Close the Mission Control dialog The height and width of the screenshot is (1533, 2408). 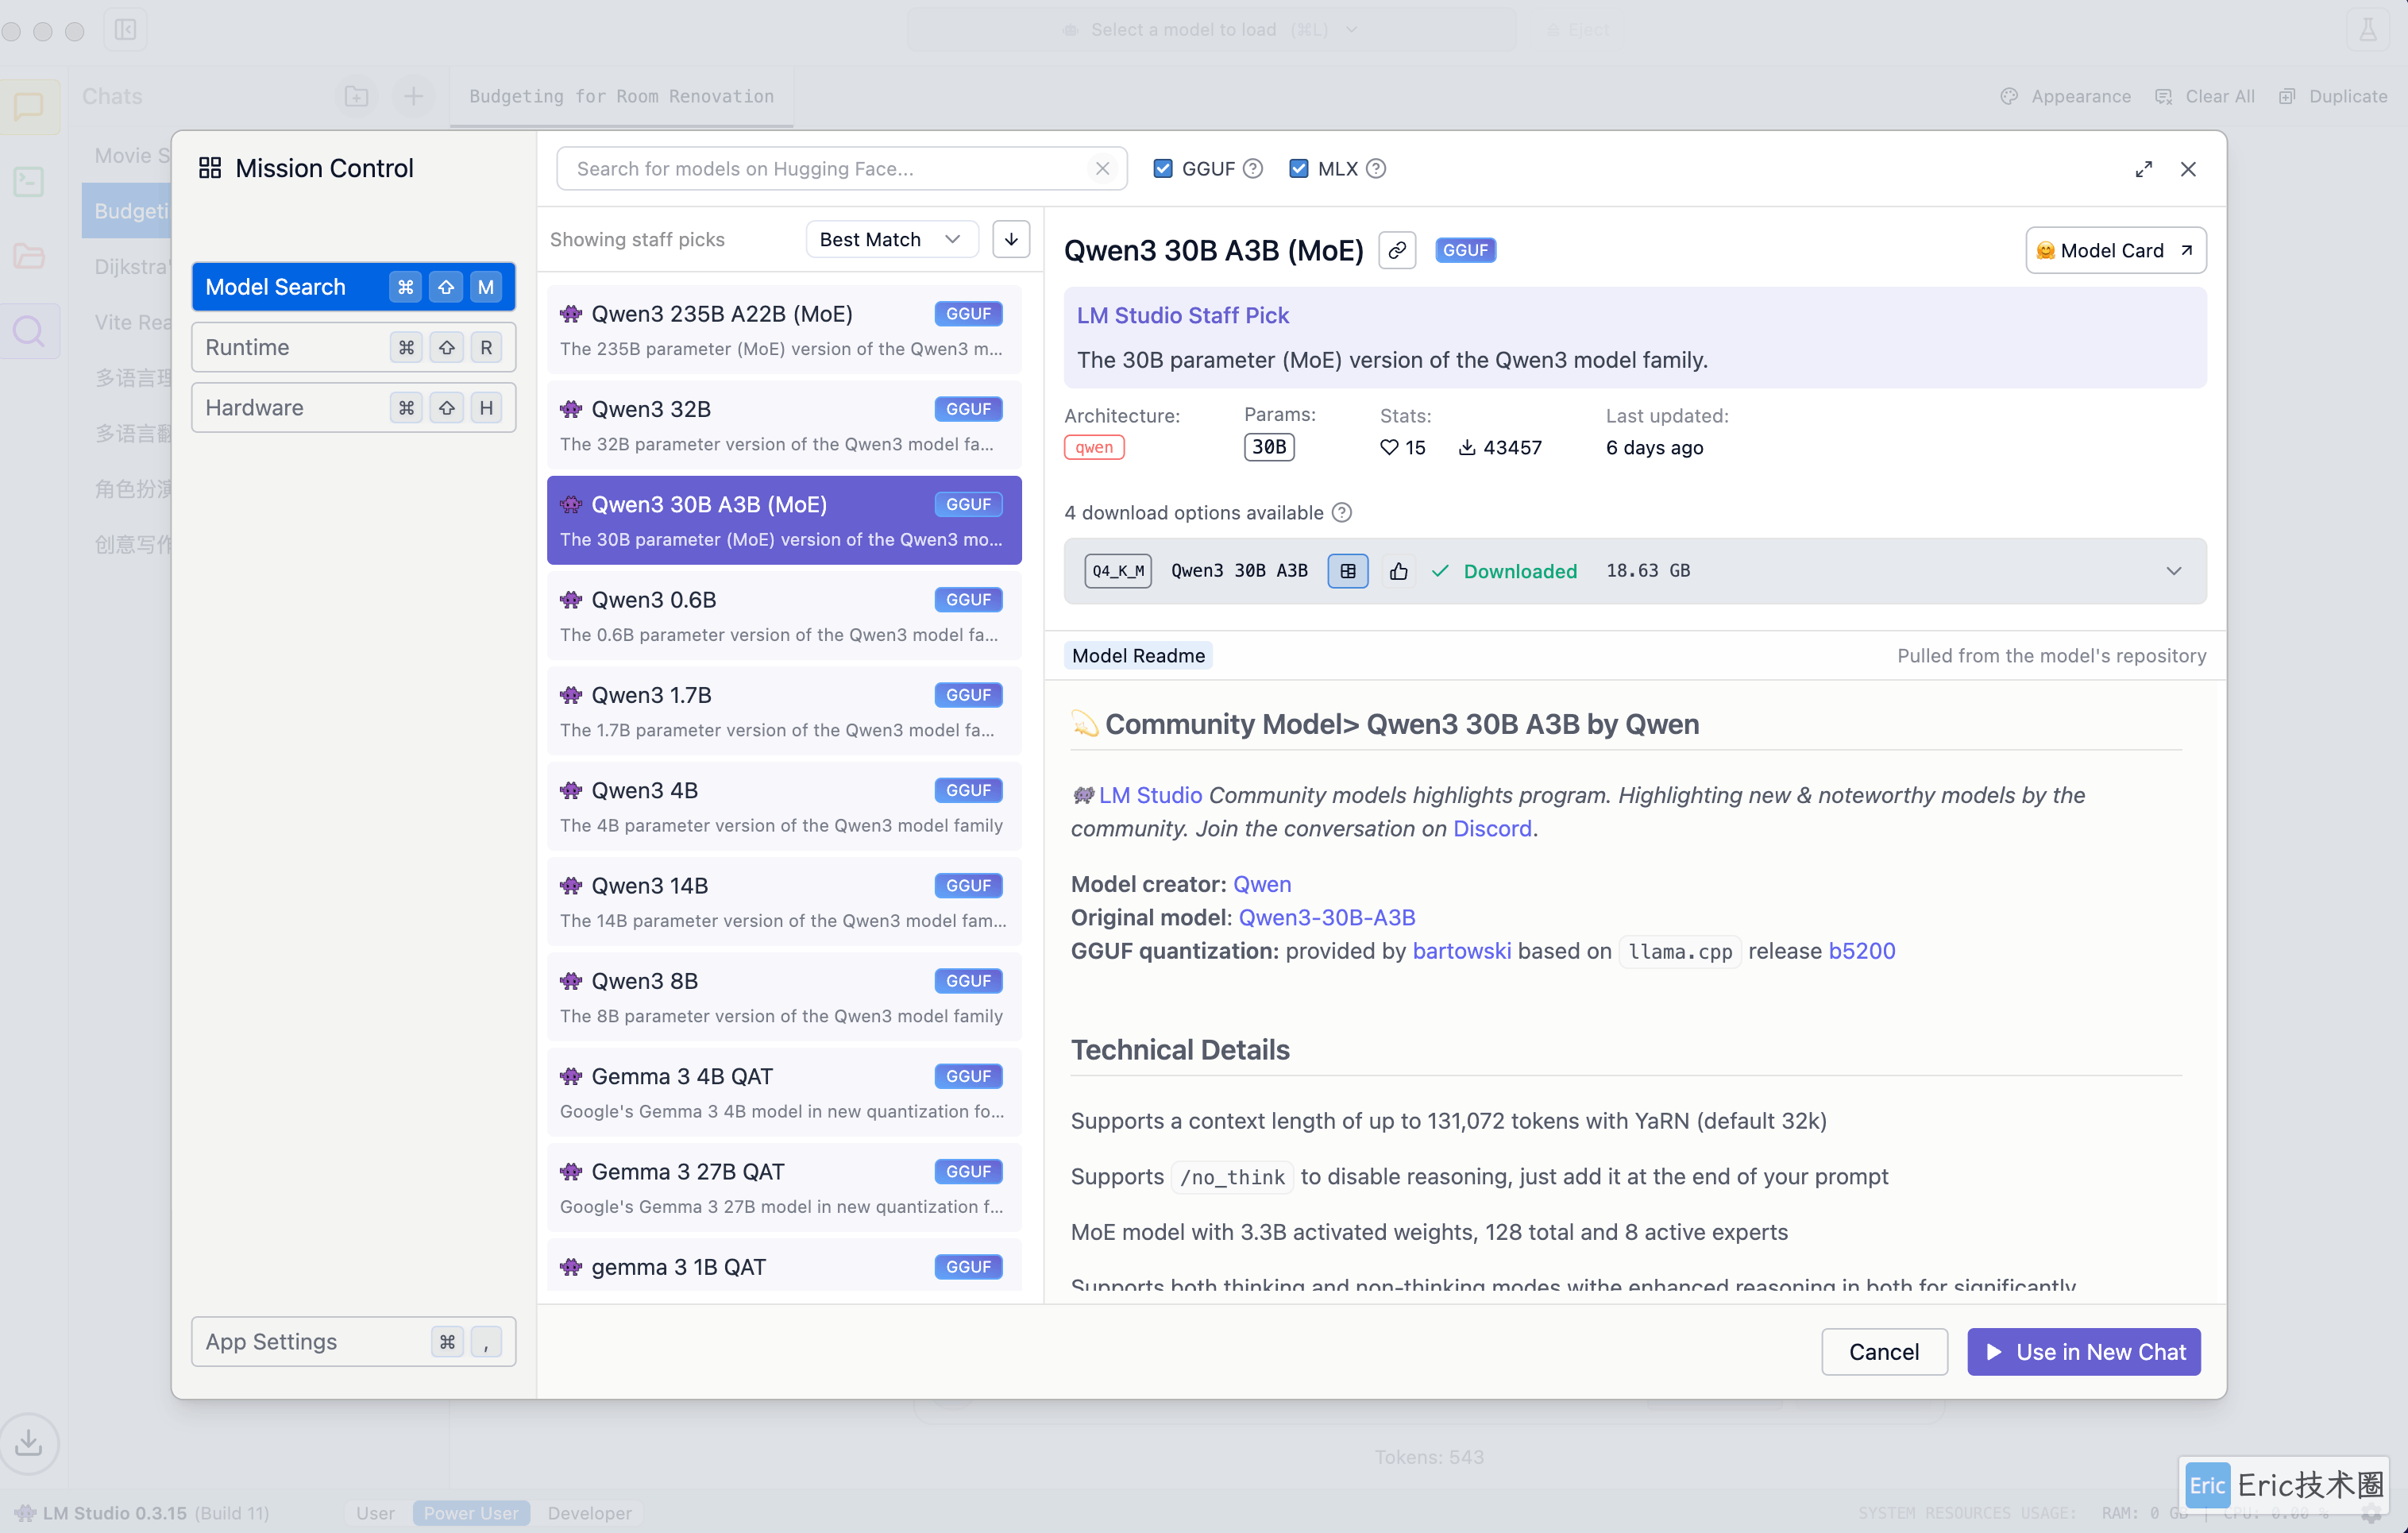pos(2189,169)
